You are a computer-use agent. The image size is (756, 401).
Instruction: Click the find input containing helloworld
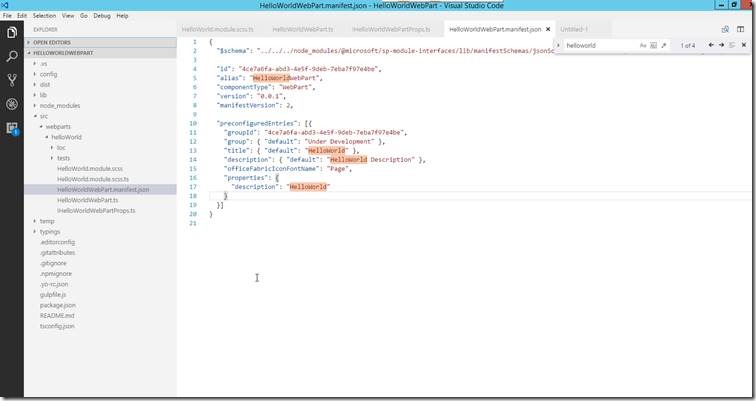coord(600,45)
